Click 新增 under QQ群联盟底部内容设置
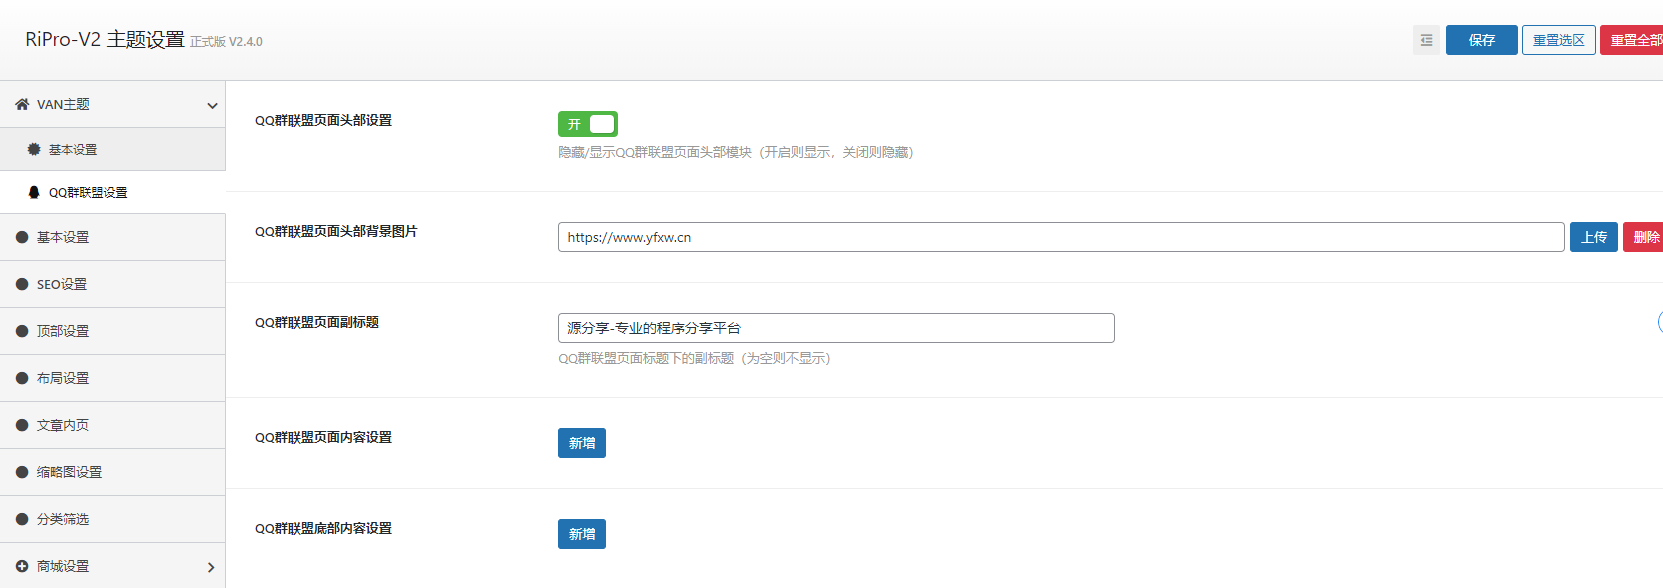This screenshot has height=588, width=1663. click(x=582, y=534)
